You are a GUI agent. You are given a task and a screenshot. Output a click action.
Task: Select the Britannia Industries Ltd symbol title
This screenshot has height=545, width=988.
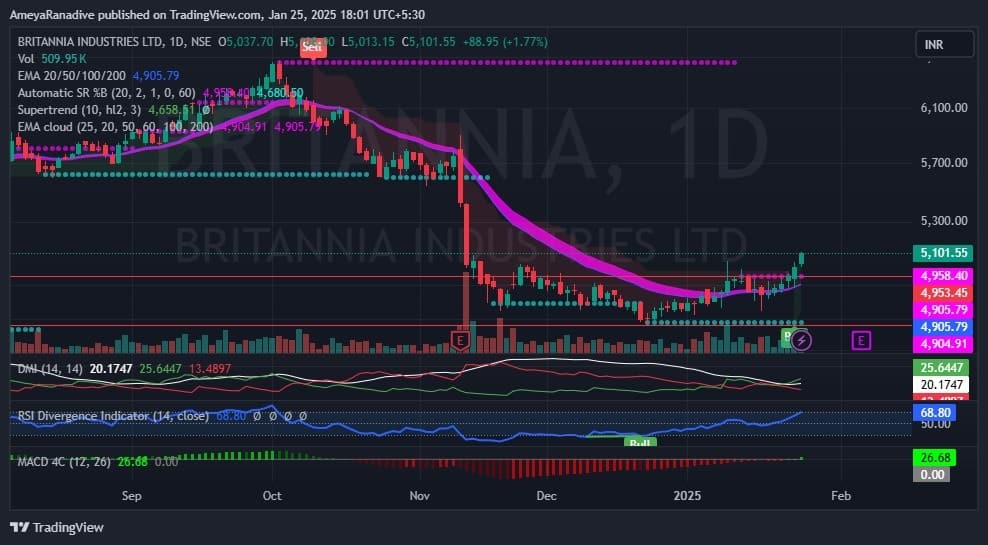coord(102,42)
